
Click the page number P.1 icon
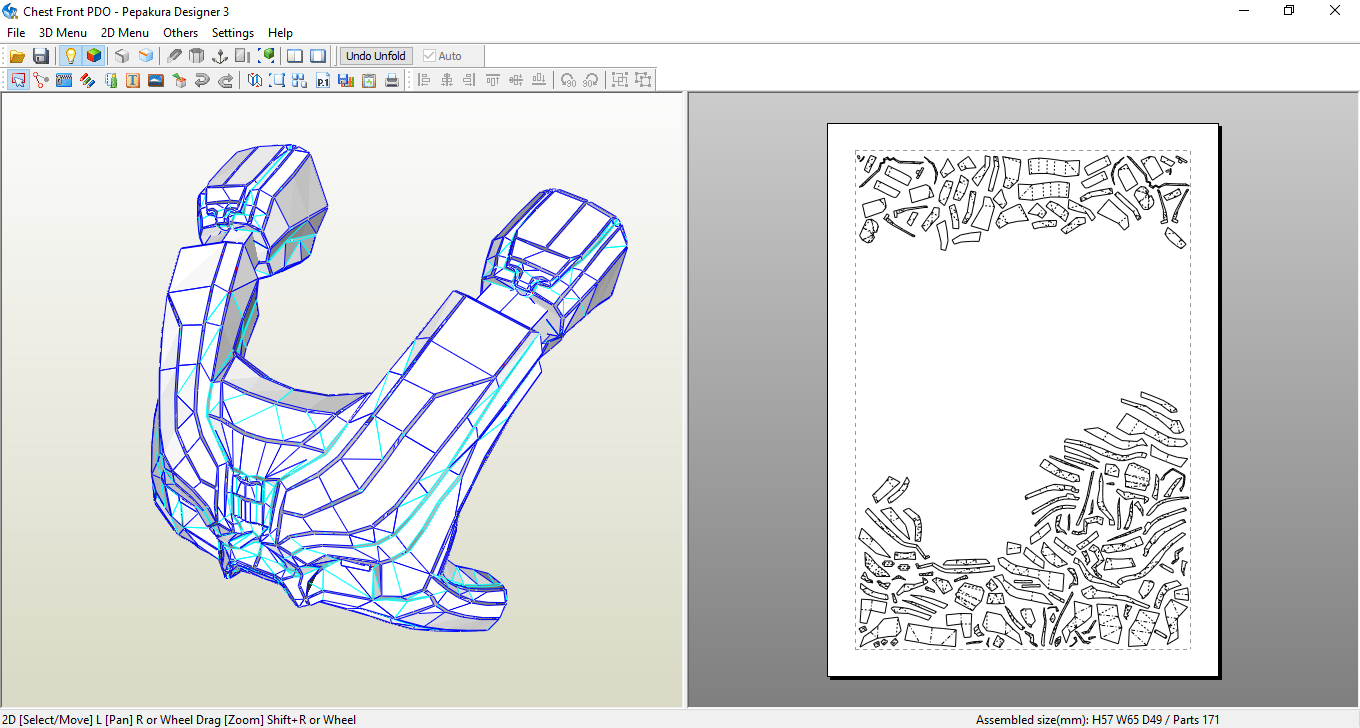(323, 81)
